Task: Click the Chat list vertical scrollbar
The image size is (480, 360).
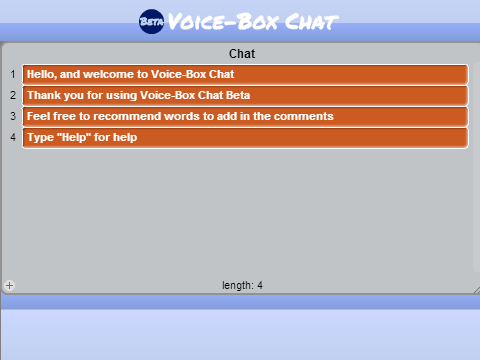Action: (476, 167)
